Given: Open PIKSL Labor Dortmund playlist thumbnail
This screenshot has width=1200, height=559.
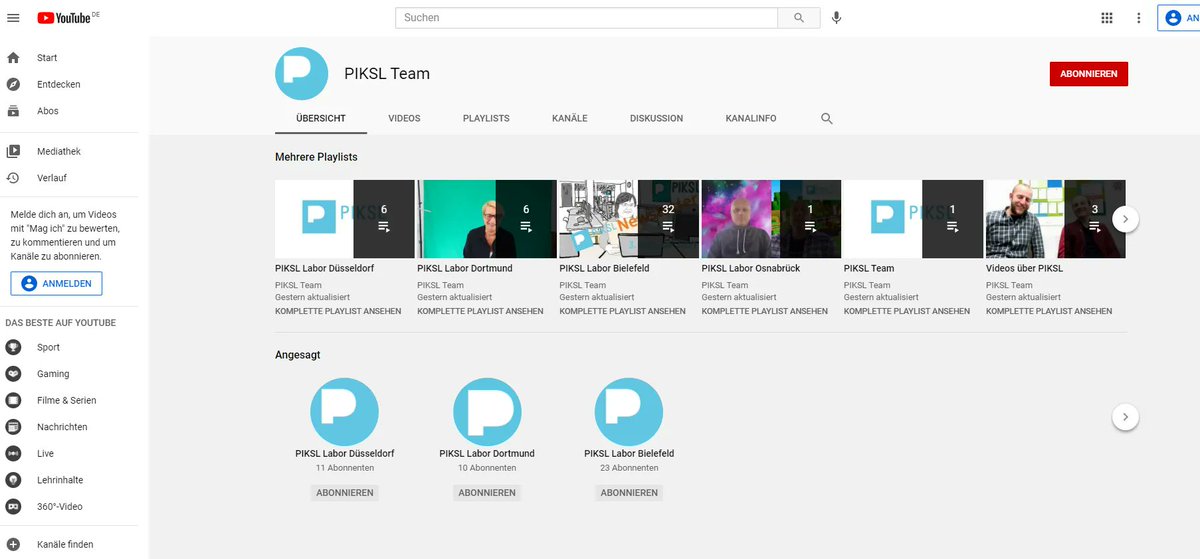Looking at the screenshot, I should pyautogui.click(x=486, y=219).
